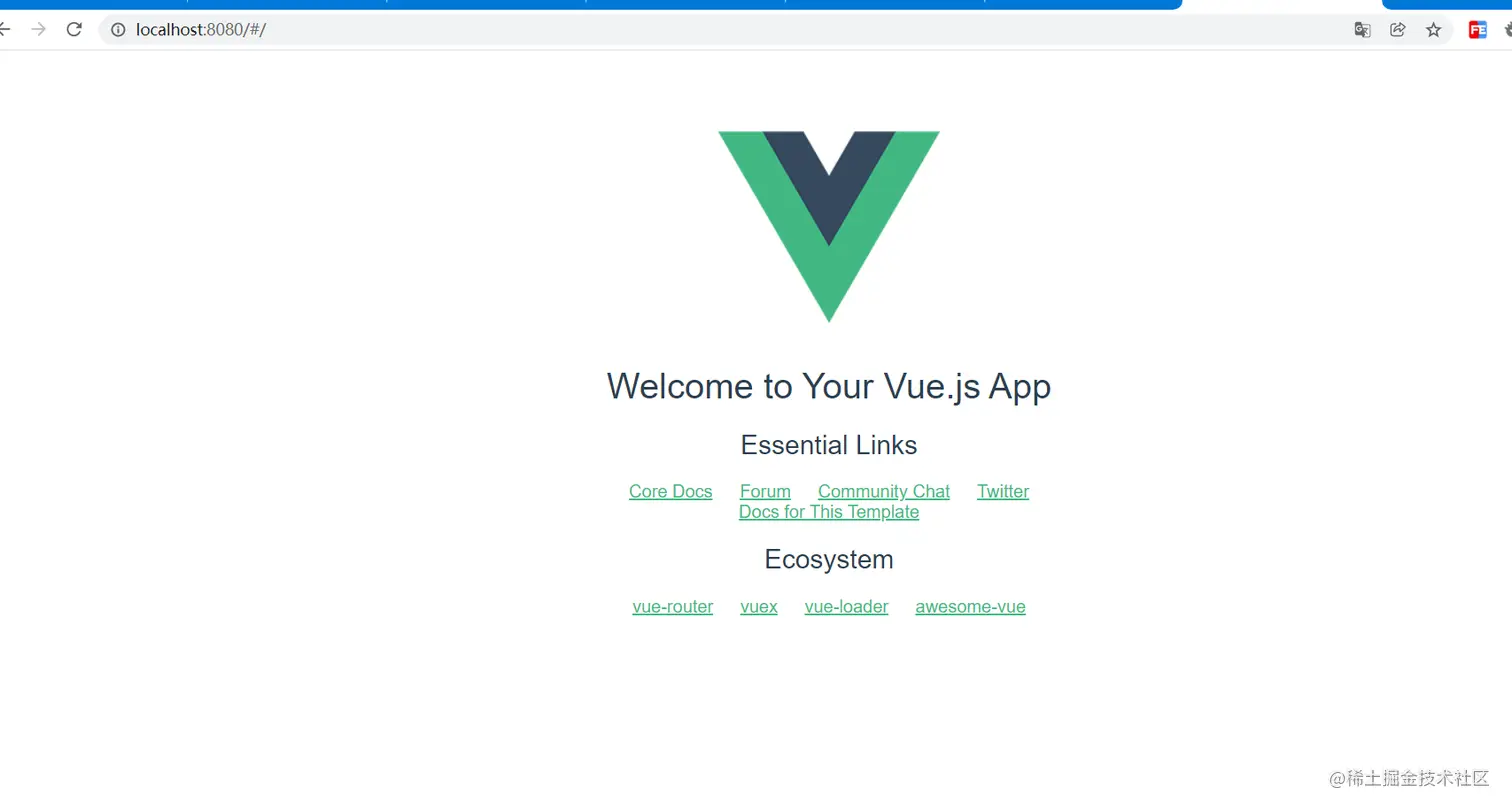Open the FE helper extension
Screen dimensions: 1512x811
tap(1477, 30)
